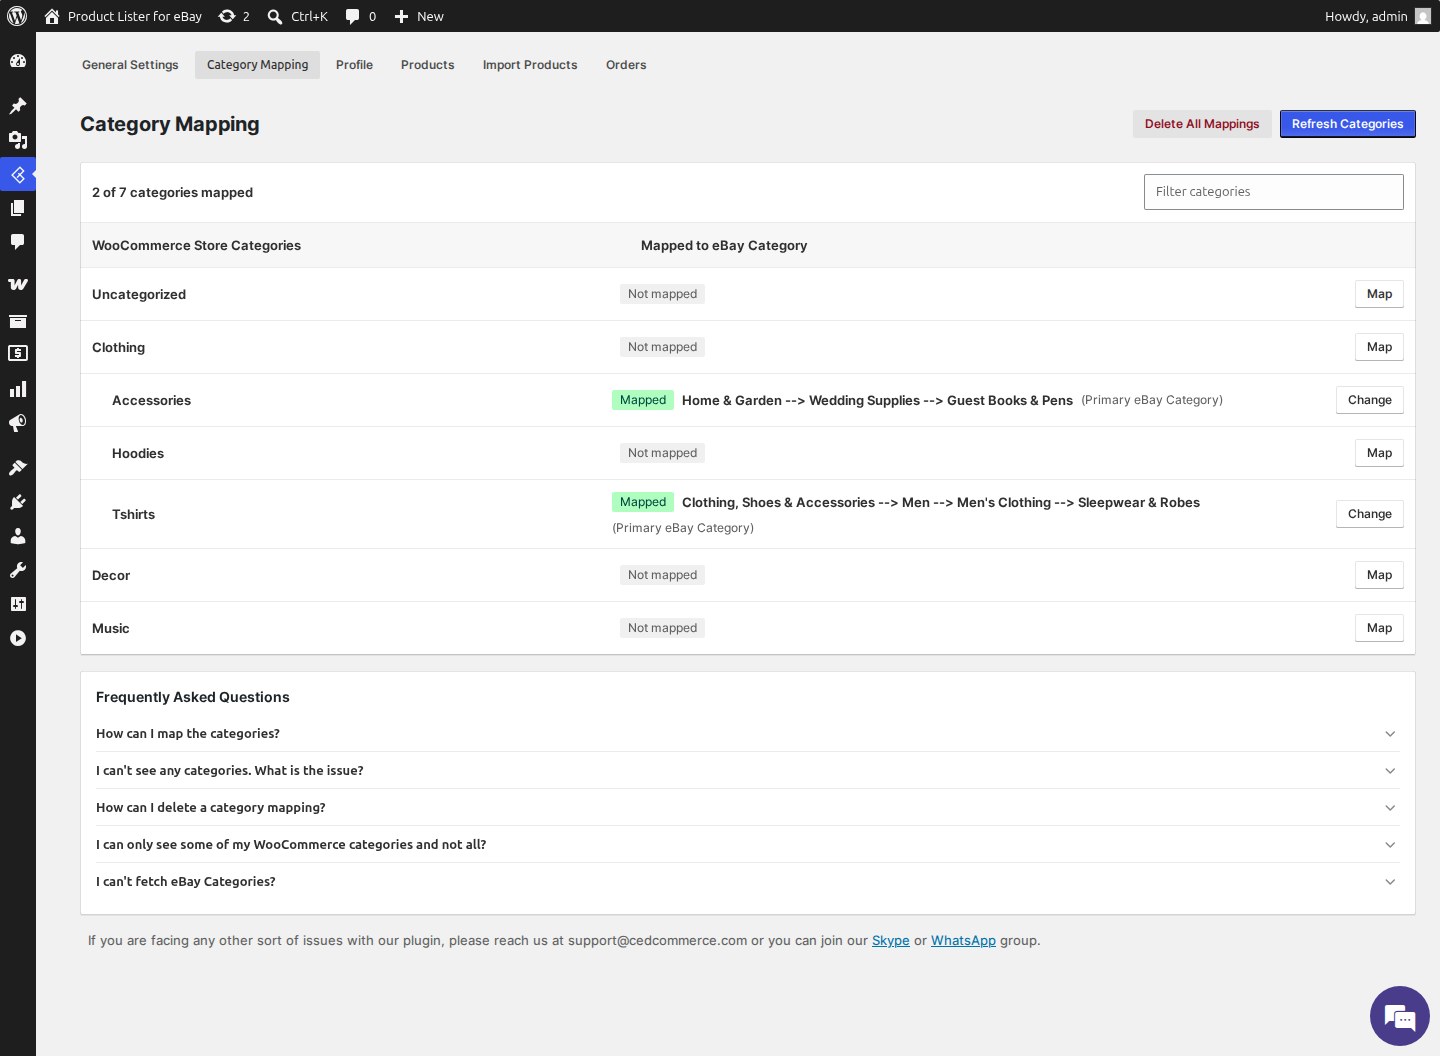Open Appearance brush icon in the sidebar
Viewport: 1440px width, 1056px height.
click(18, 467)
